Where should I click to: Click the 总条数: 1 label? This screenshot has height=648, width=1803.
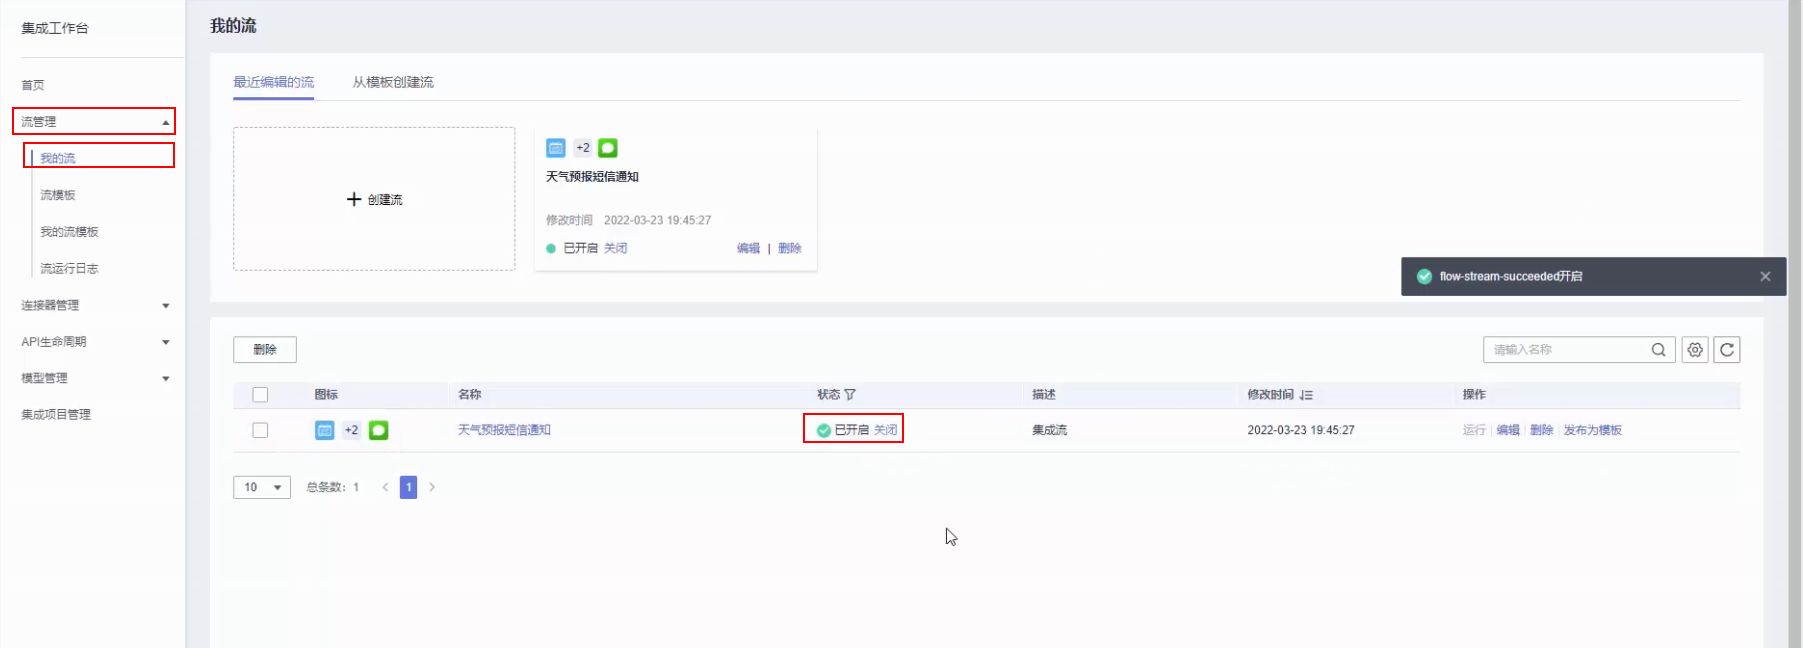point(332,487)
